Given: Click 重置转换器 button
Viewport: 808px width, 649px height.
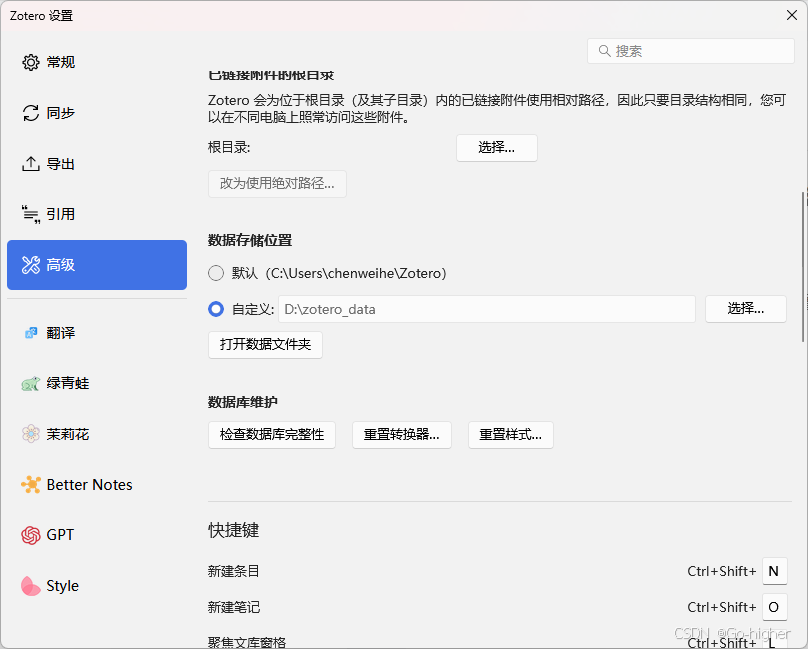Looking at the screenshot, I should pos(402,435).
